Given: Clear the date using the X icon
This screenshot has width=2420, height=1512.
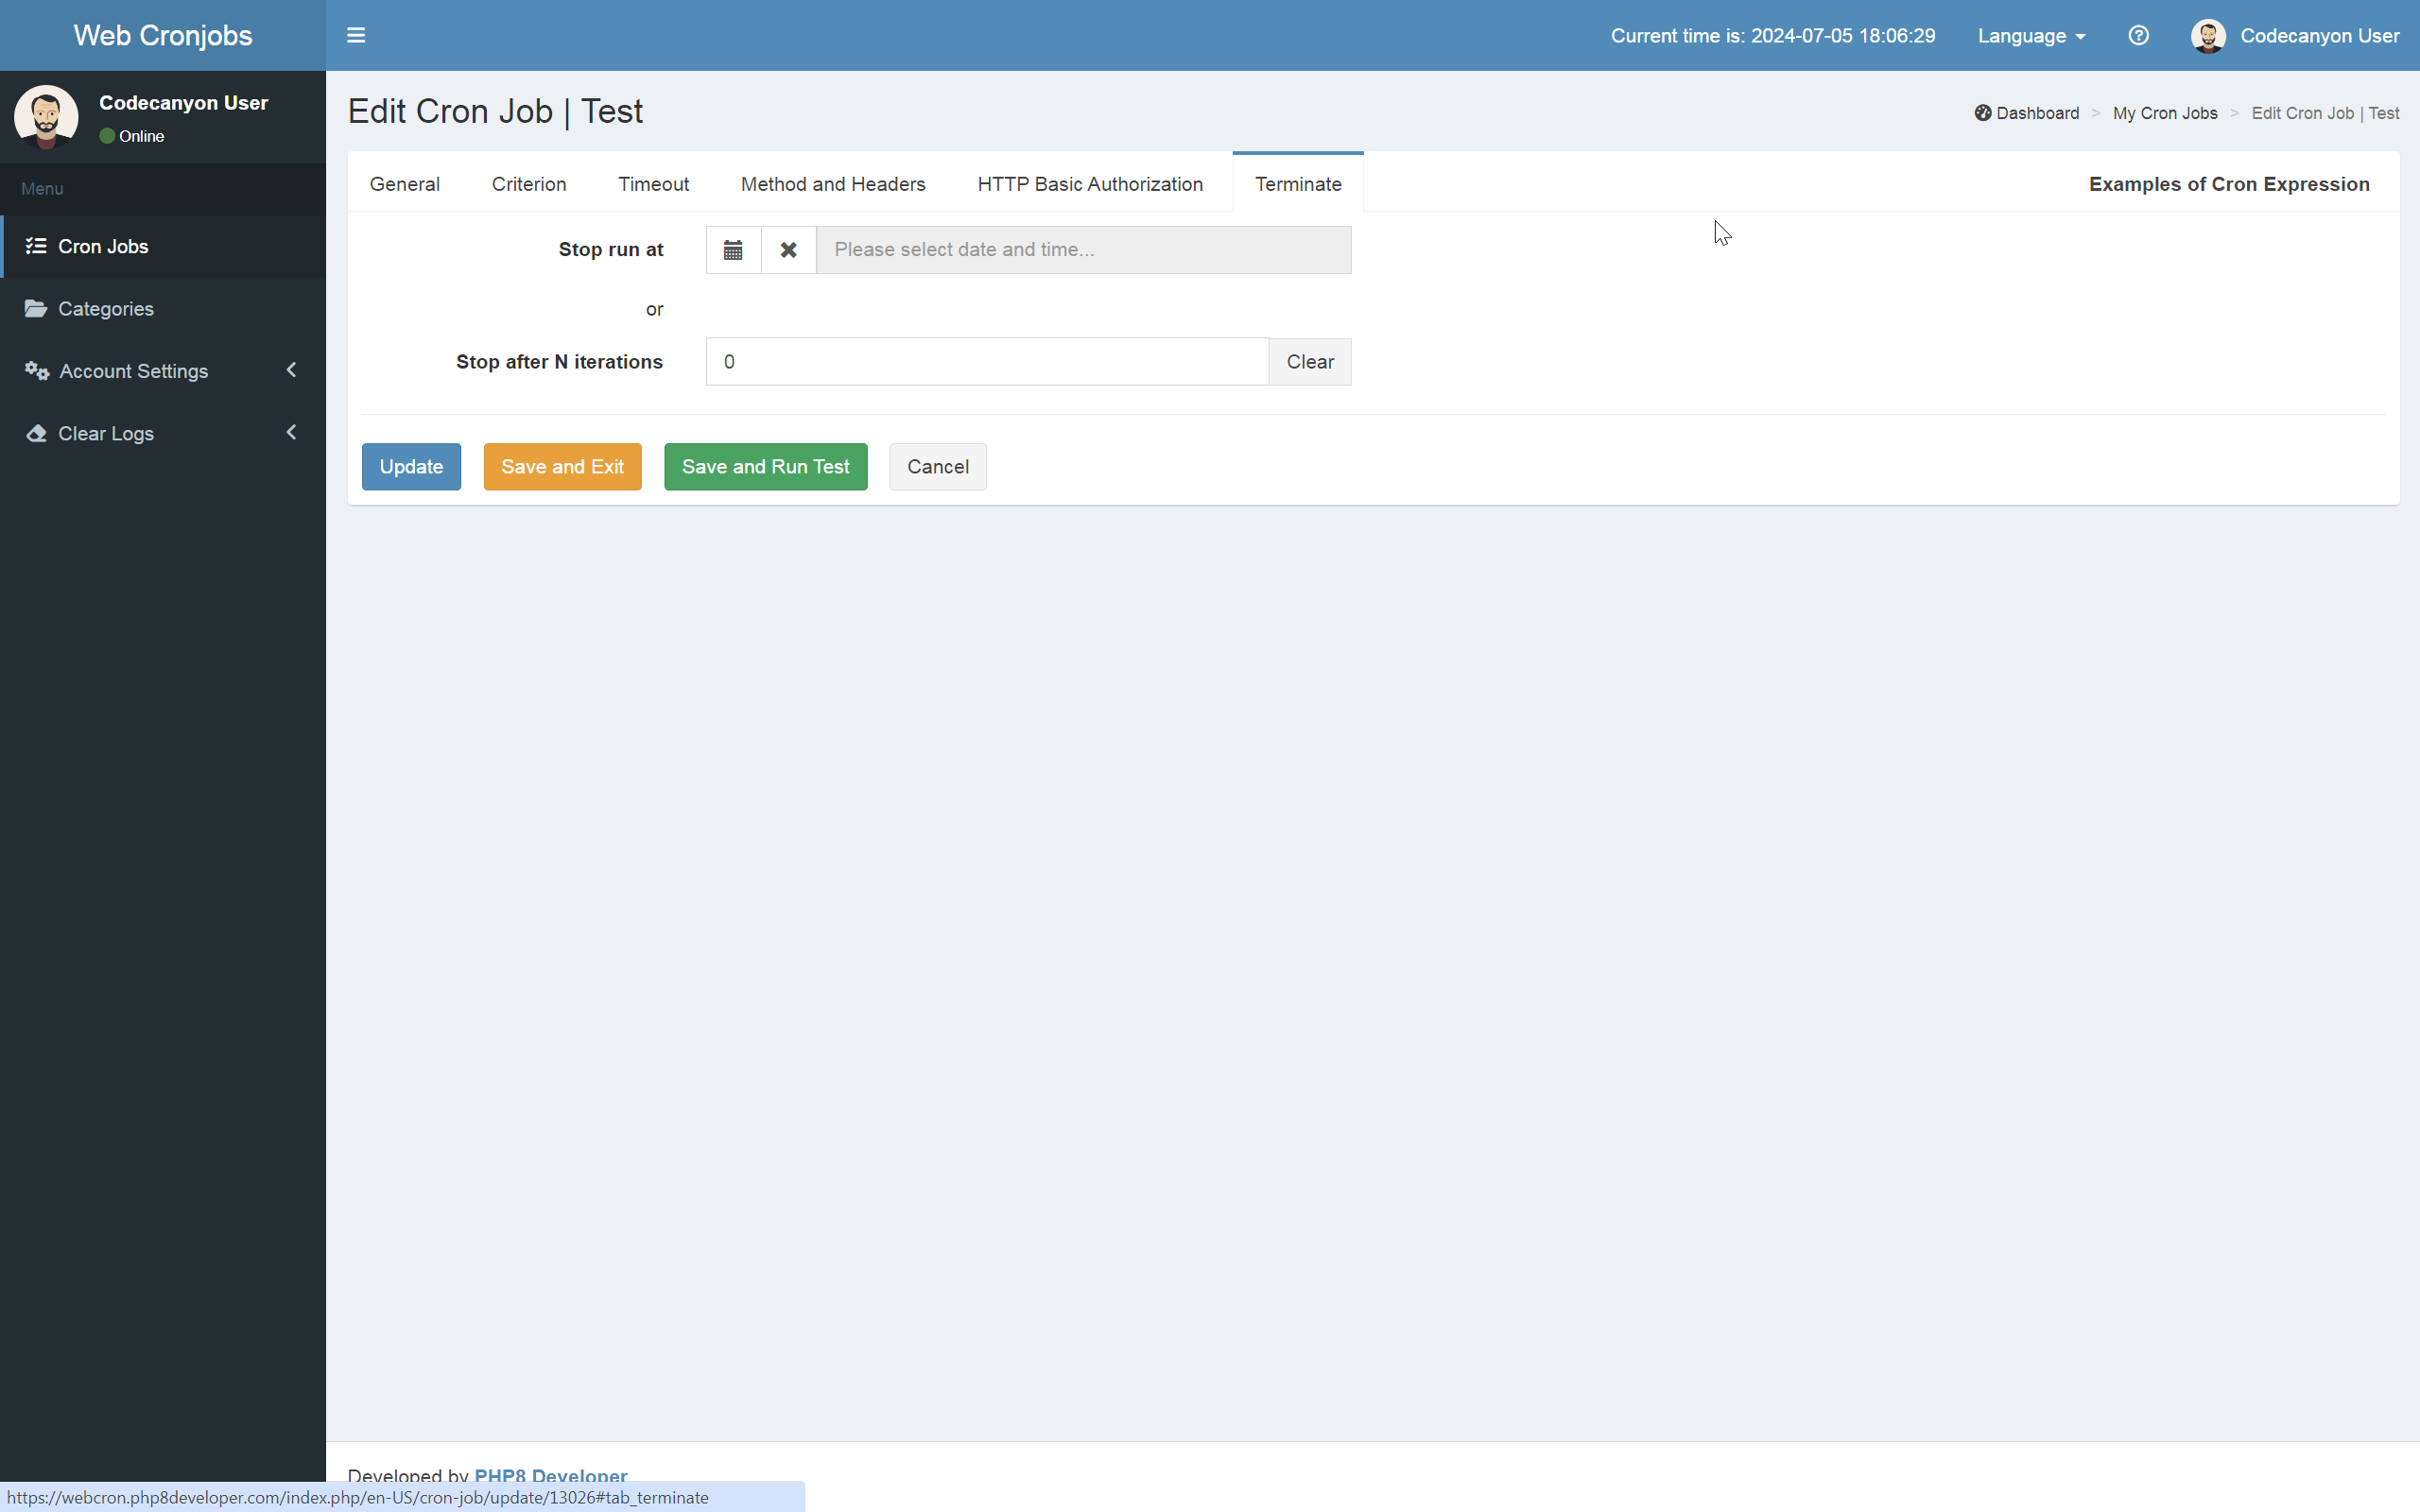Looking at the screenshot, I should coord(788,249).
